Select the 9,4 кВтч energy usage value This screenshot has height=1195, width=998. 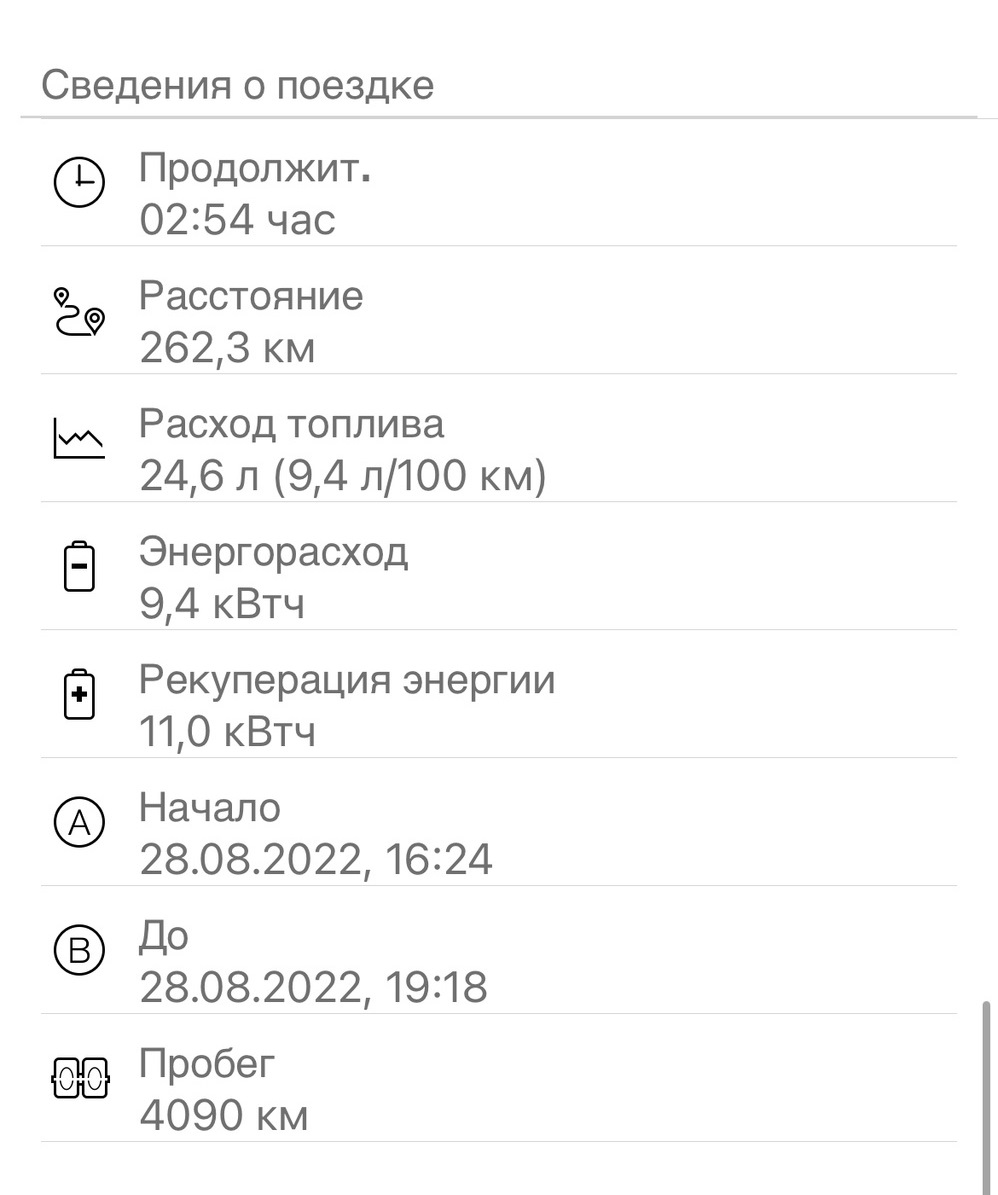click(222, 604)
